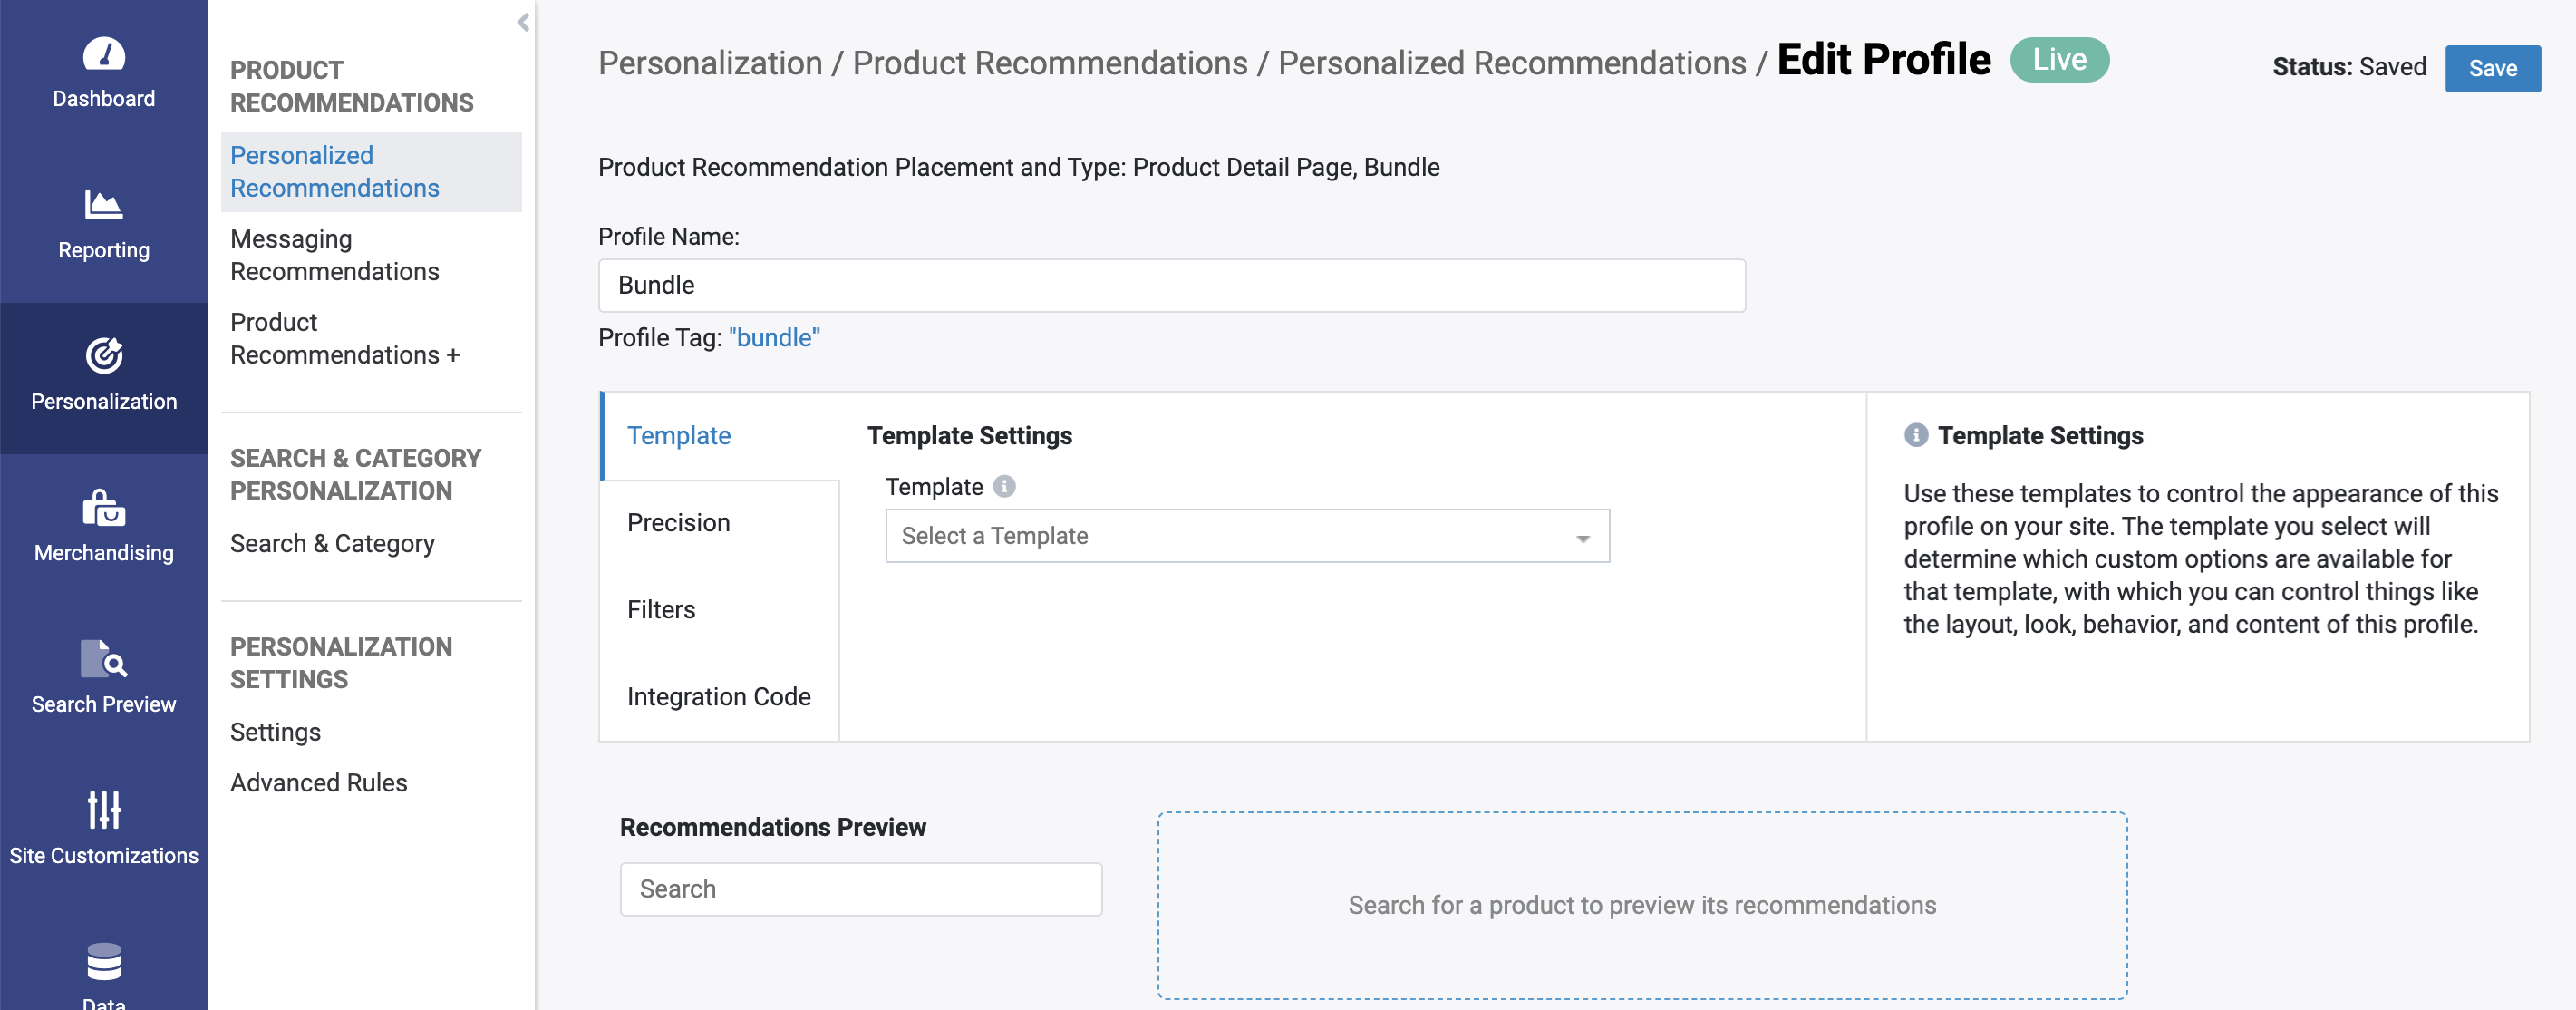This screenshot has width=2576, height=1010.
Task: Go to Messaging Recommendations in the sidebar
Action: coord(334,255)
